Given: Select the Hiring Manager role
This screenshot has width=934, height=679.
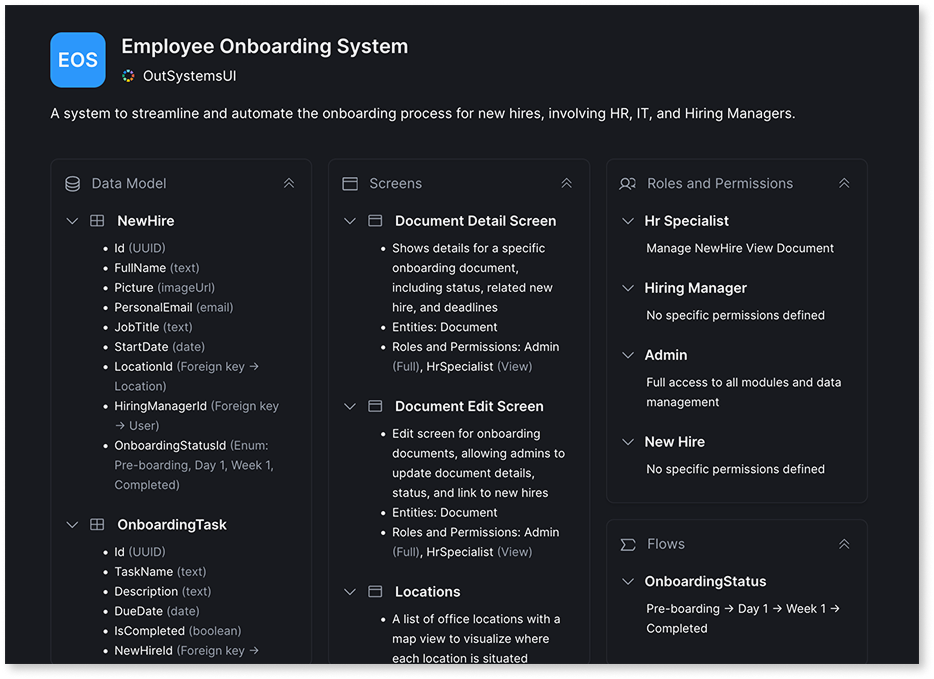Looking at the screenshot, I should point(696,288).
